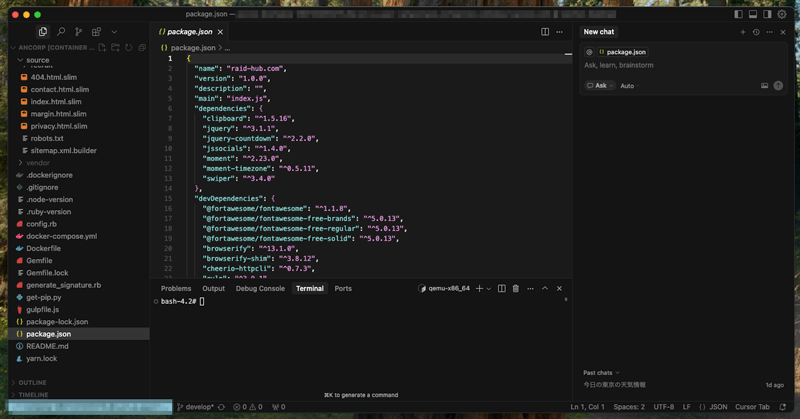Open the .gitignore file
Screen dimensions: 800x419
pyautogui.click(x=42, y=187)
